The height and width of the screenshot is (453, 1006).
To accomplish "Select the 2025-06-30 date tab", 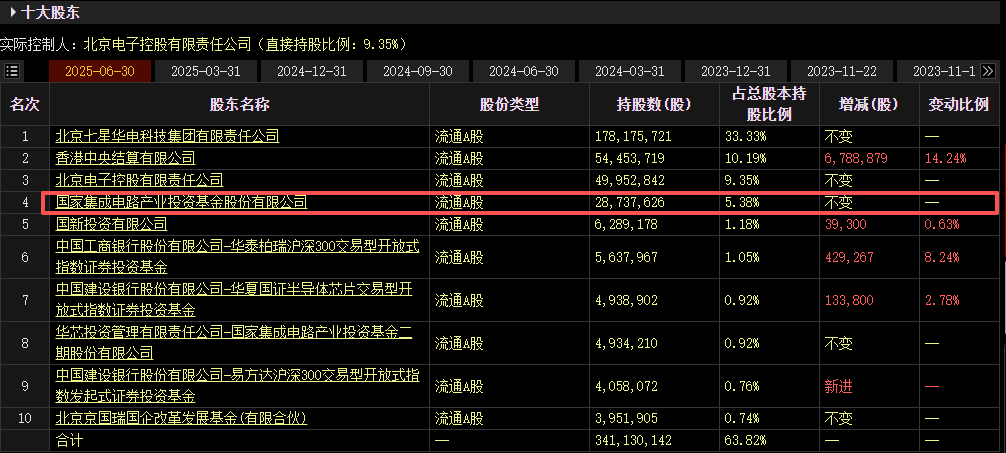I will [x=100, y=71].
